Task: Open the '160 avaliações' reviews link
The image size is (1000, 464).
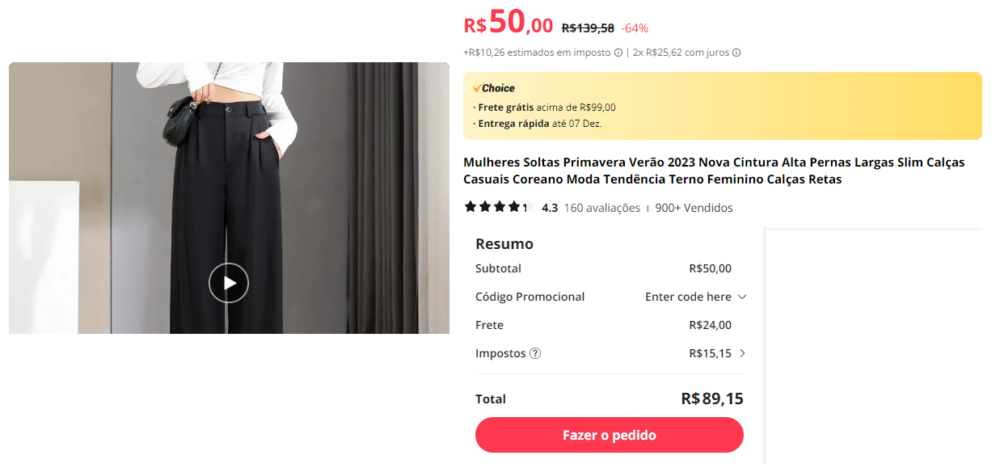Action: tap(602, 208)
